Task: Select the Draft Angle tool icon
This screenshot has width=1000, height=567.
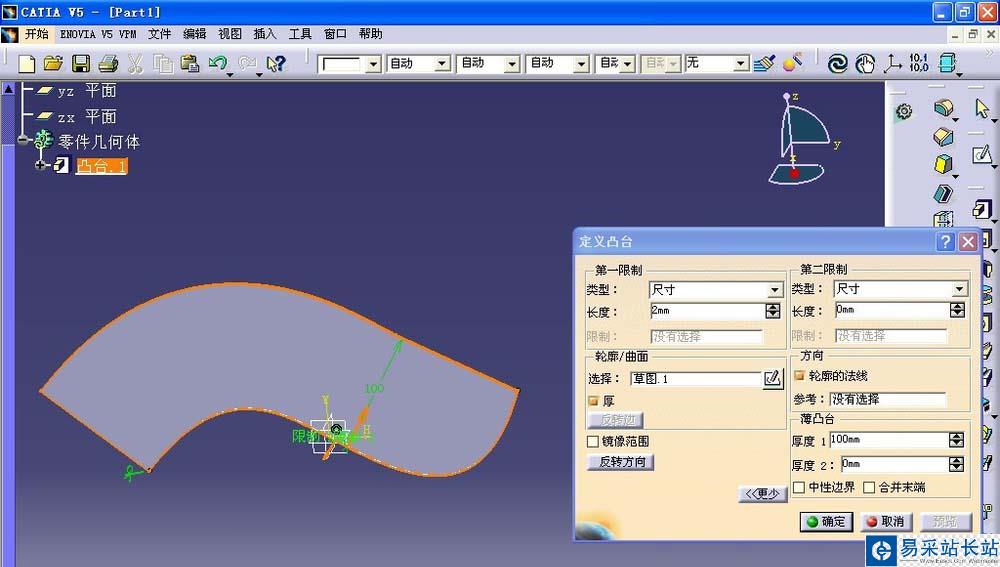Action: pyautogui.click(x=943, y=164)
